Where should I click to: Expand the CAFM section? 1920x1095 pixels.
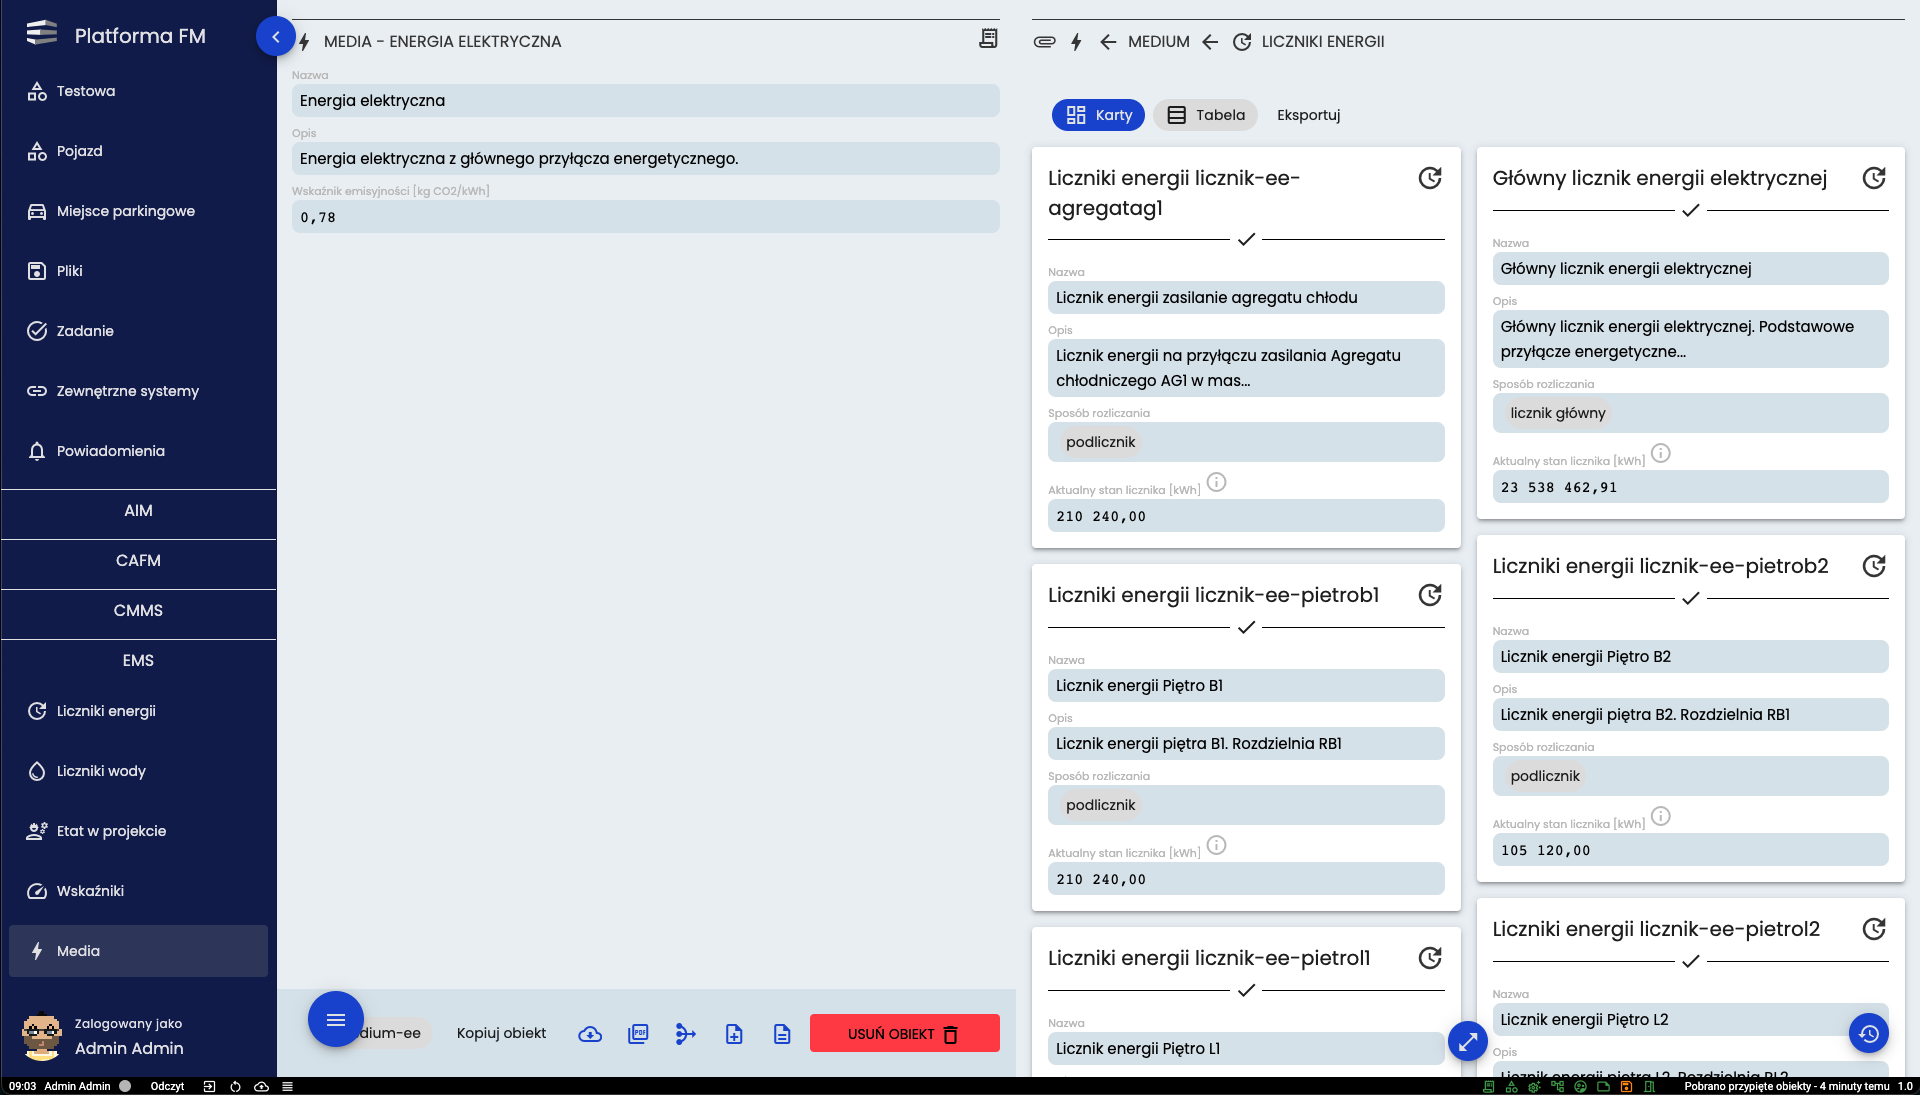[x=138, y=561]
